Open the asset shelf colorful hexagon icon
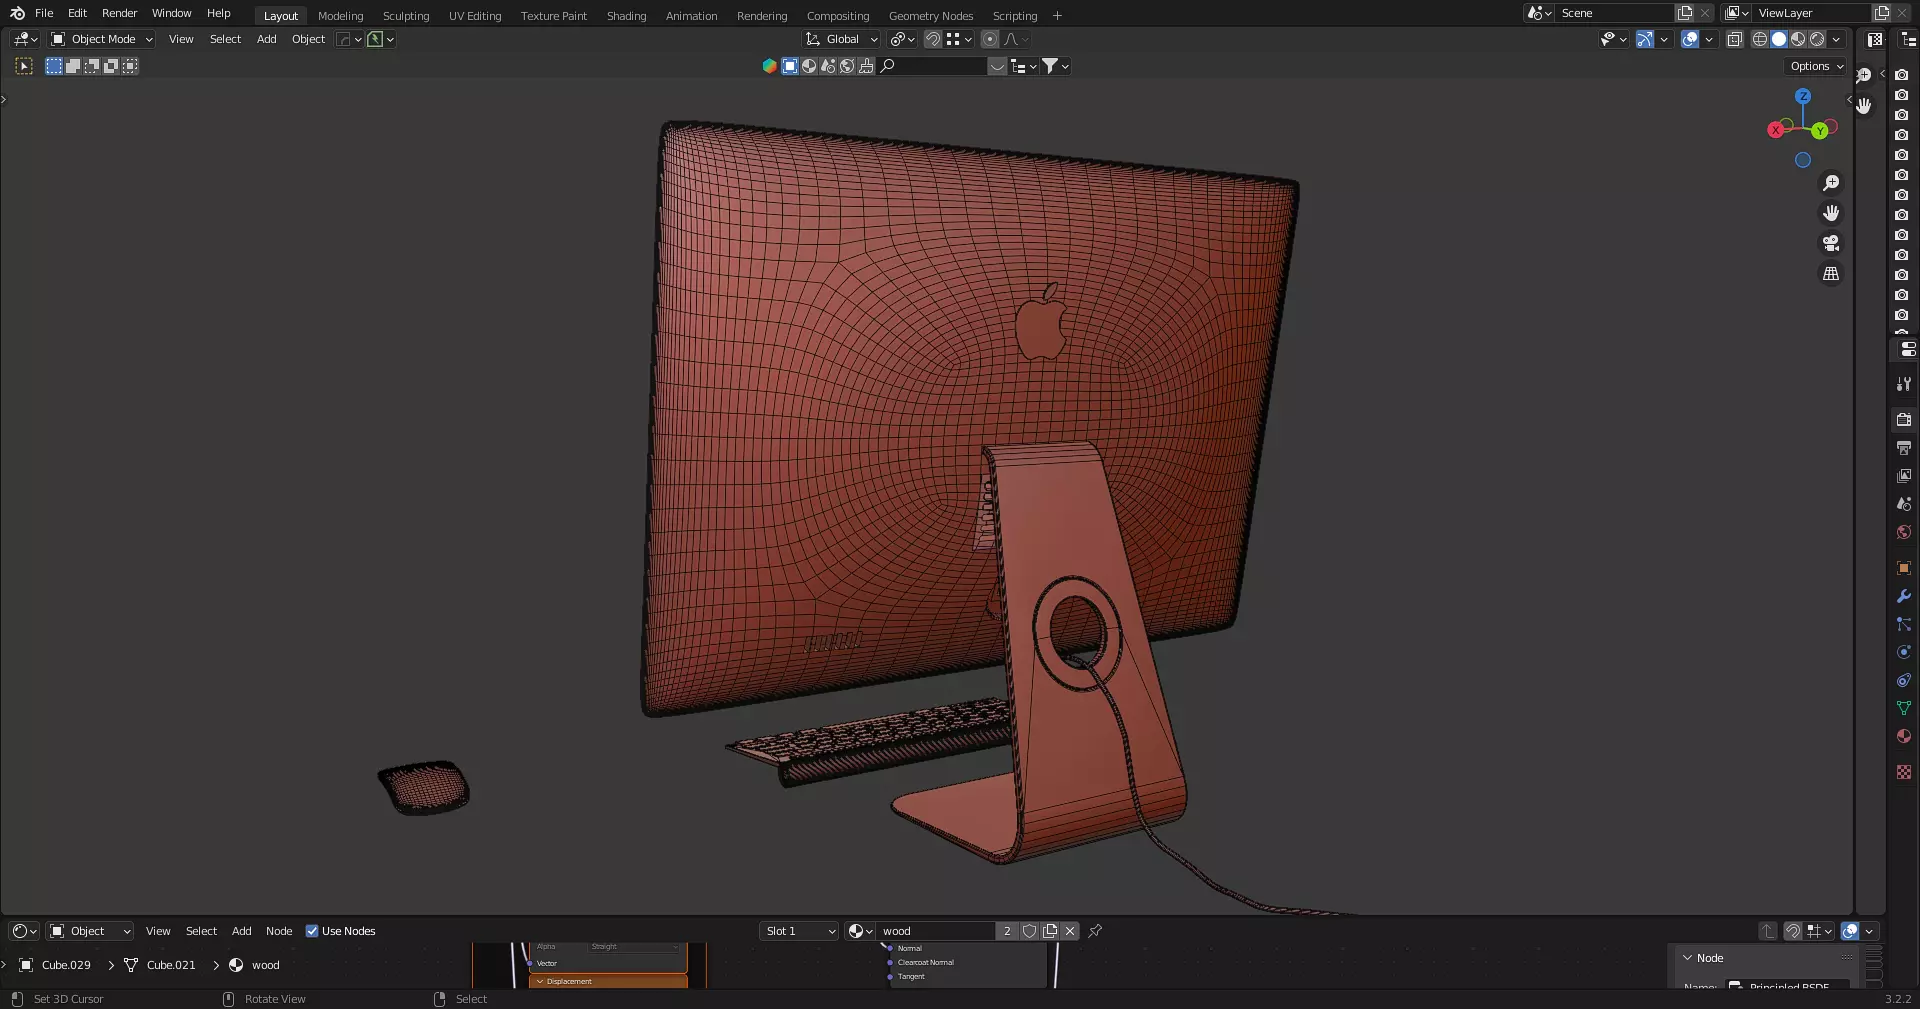The image size is (1920, 1009). coord(769,66)
